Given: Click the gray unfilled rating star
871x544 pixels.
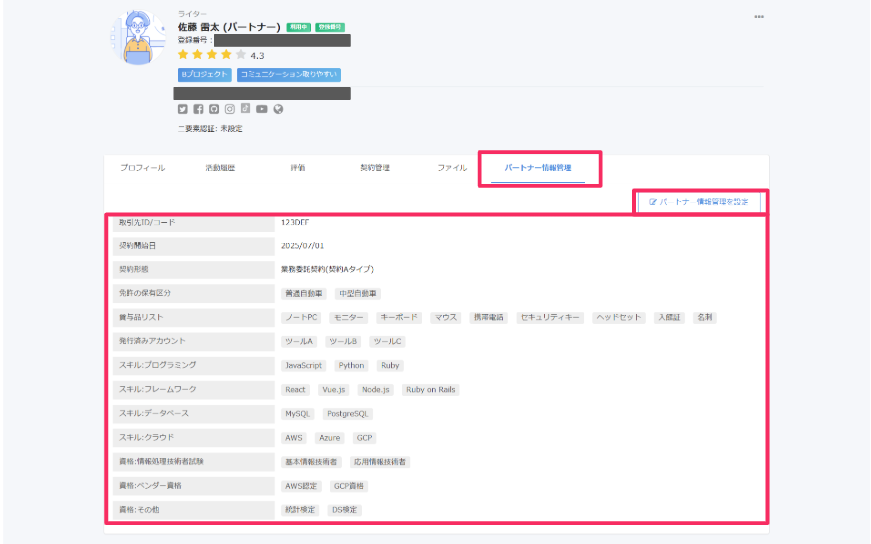Looking at the screenshot, I should [x=241, y=54].
